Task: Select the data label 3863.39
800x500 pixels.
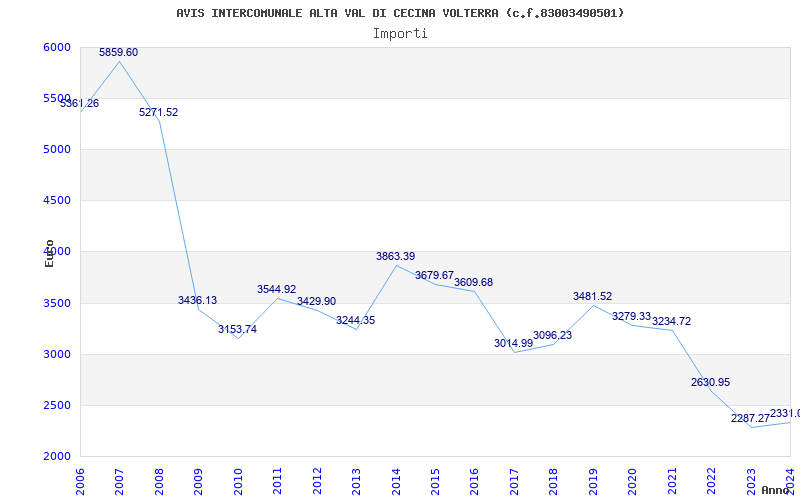Action: 395,256
